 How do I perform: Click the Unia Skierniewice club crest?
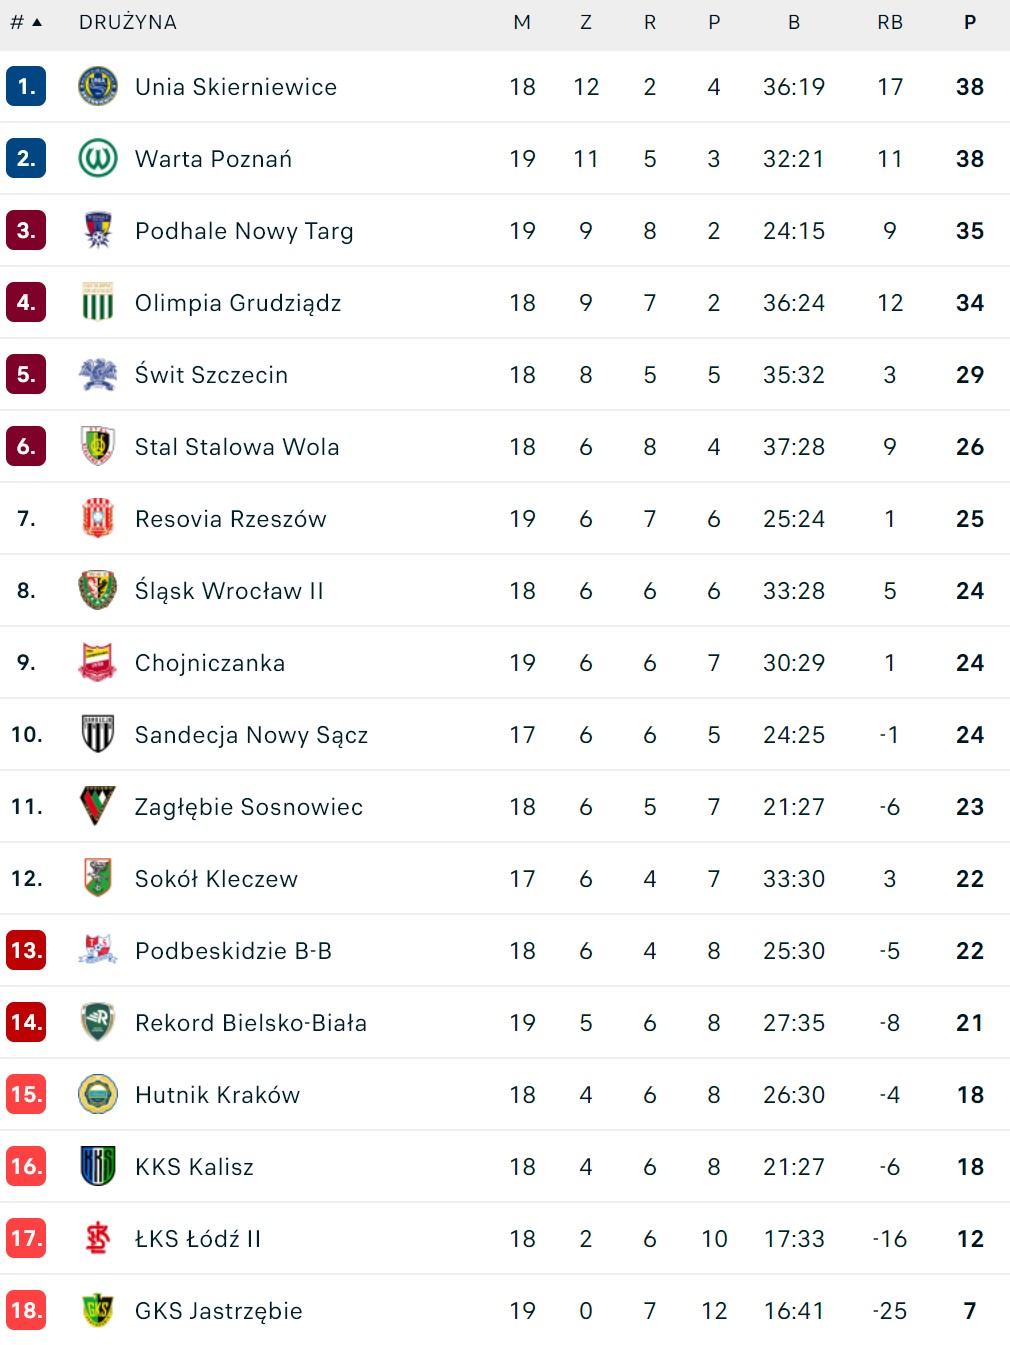pos(98,87)
